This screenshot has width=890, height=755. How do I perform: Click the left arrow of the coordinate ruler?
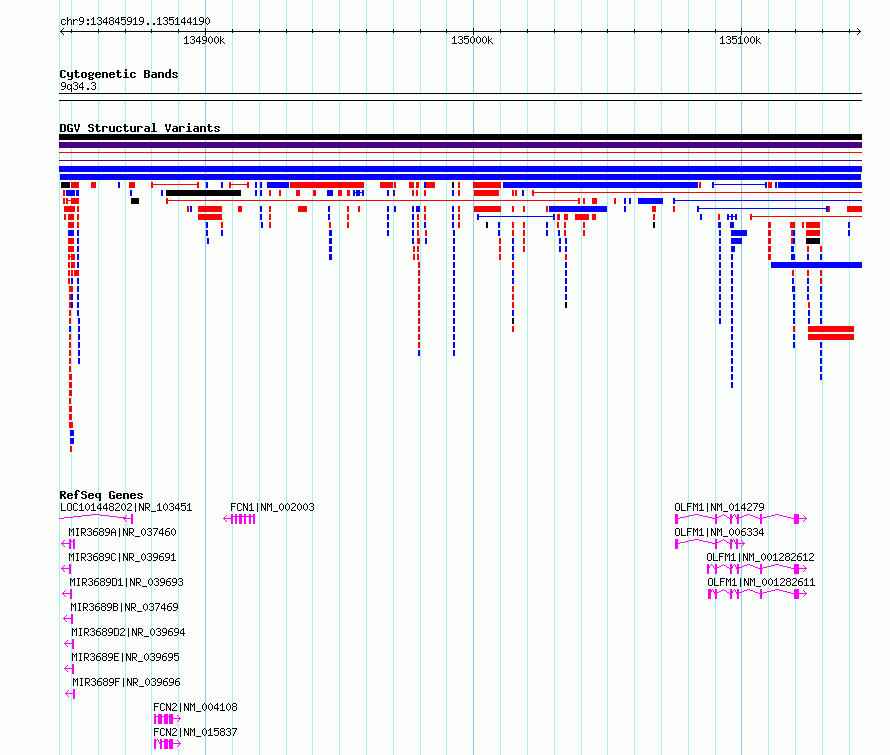point(62,31)
